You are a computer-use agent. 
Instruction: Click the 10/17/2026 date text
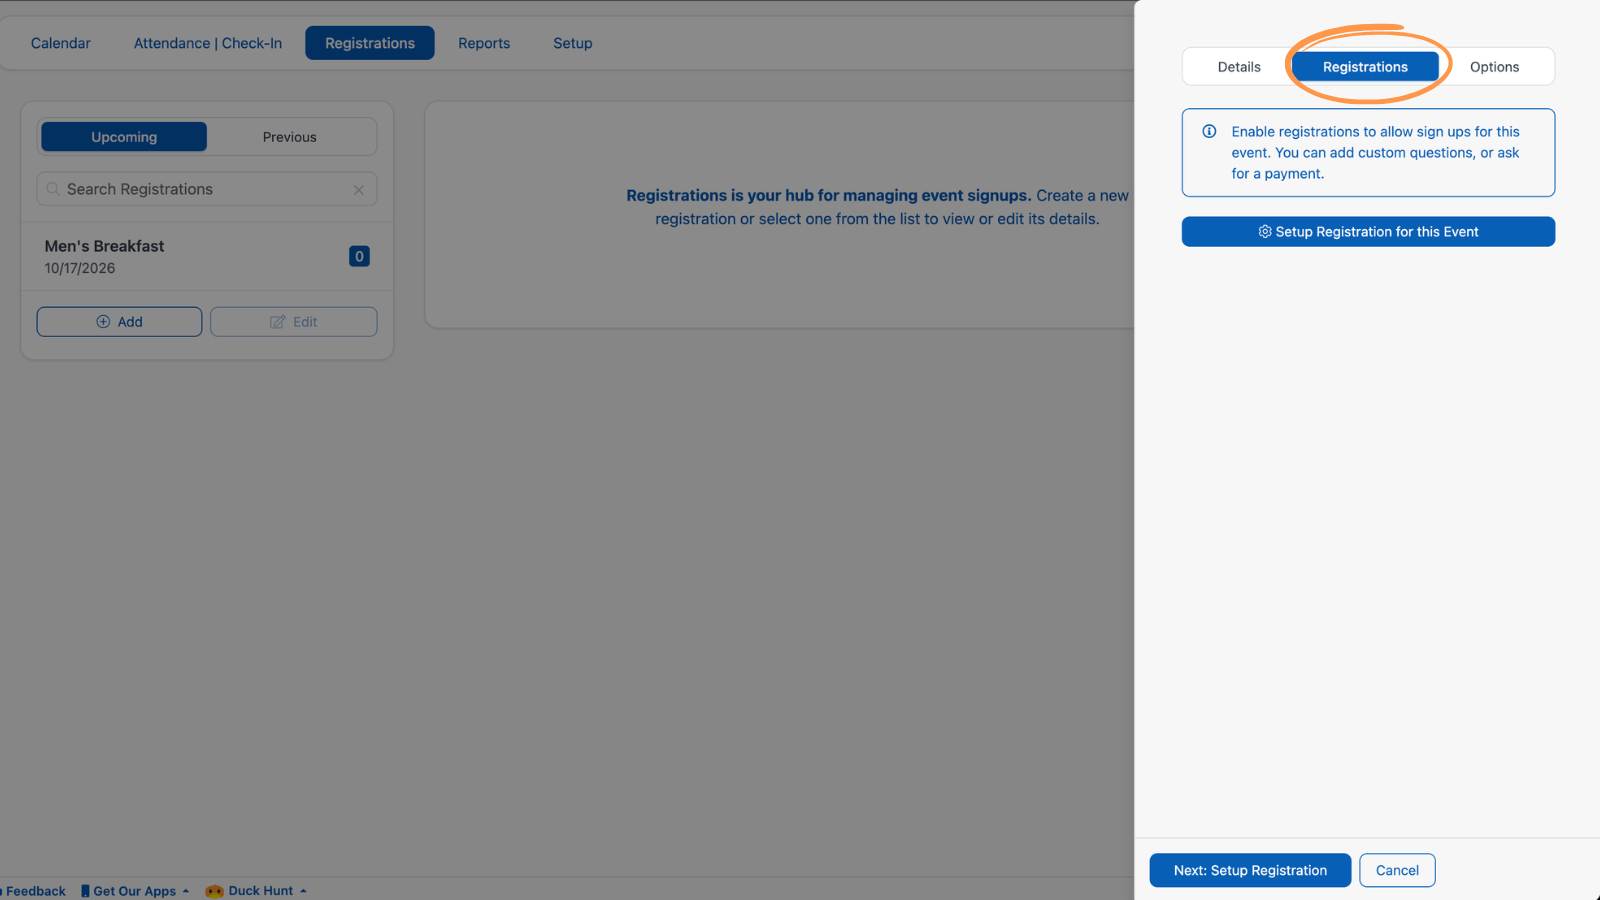(80, 268)
